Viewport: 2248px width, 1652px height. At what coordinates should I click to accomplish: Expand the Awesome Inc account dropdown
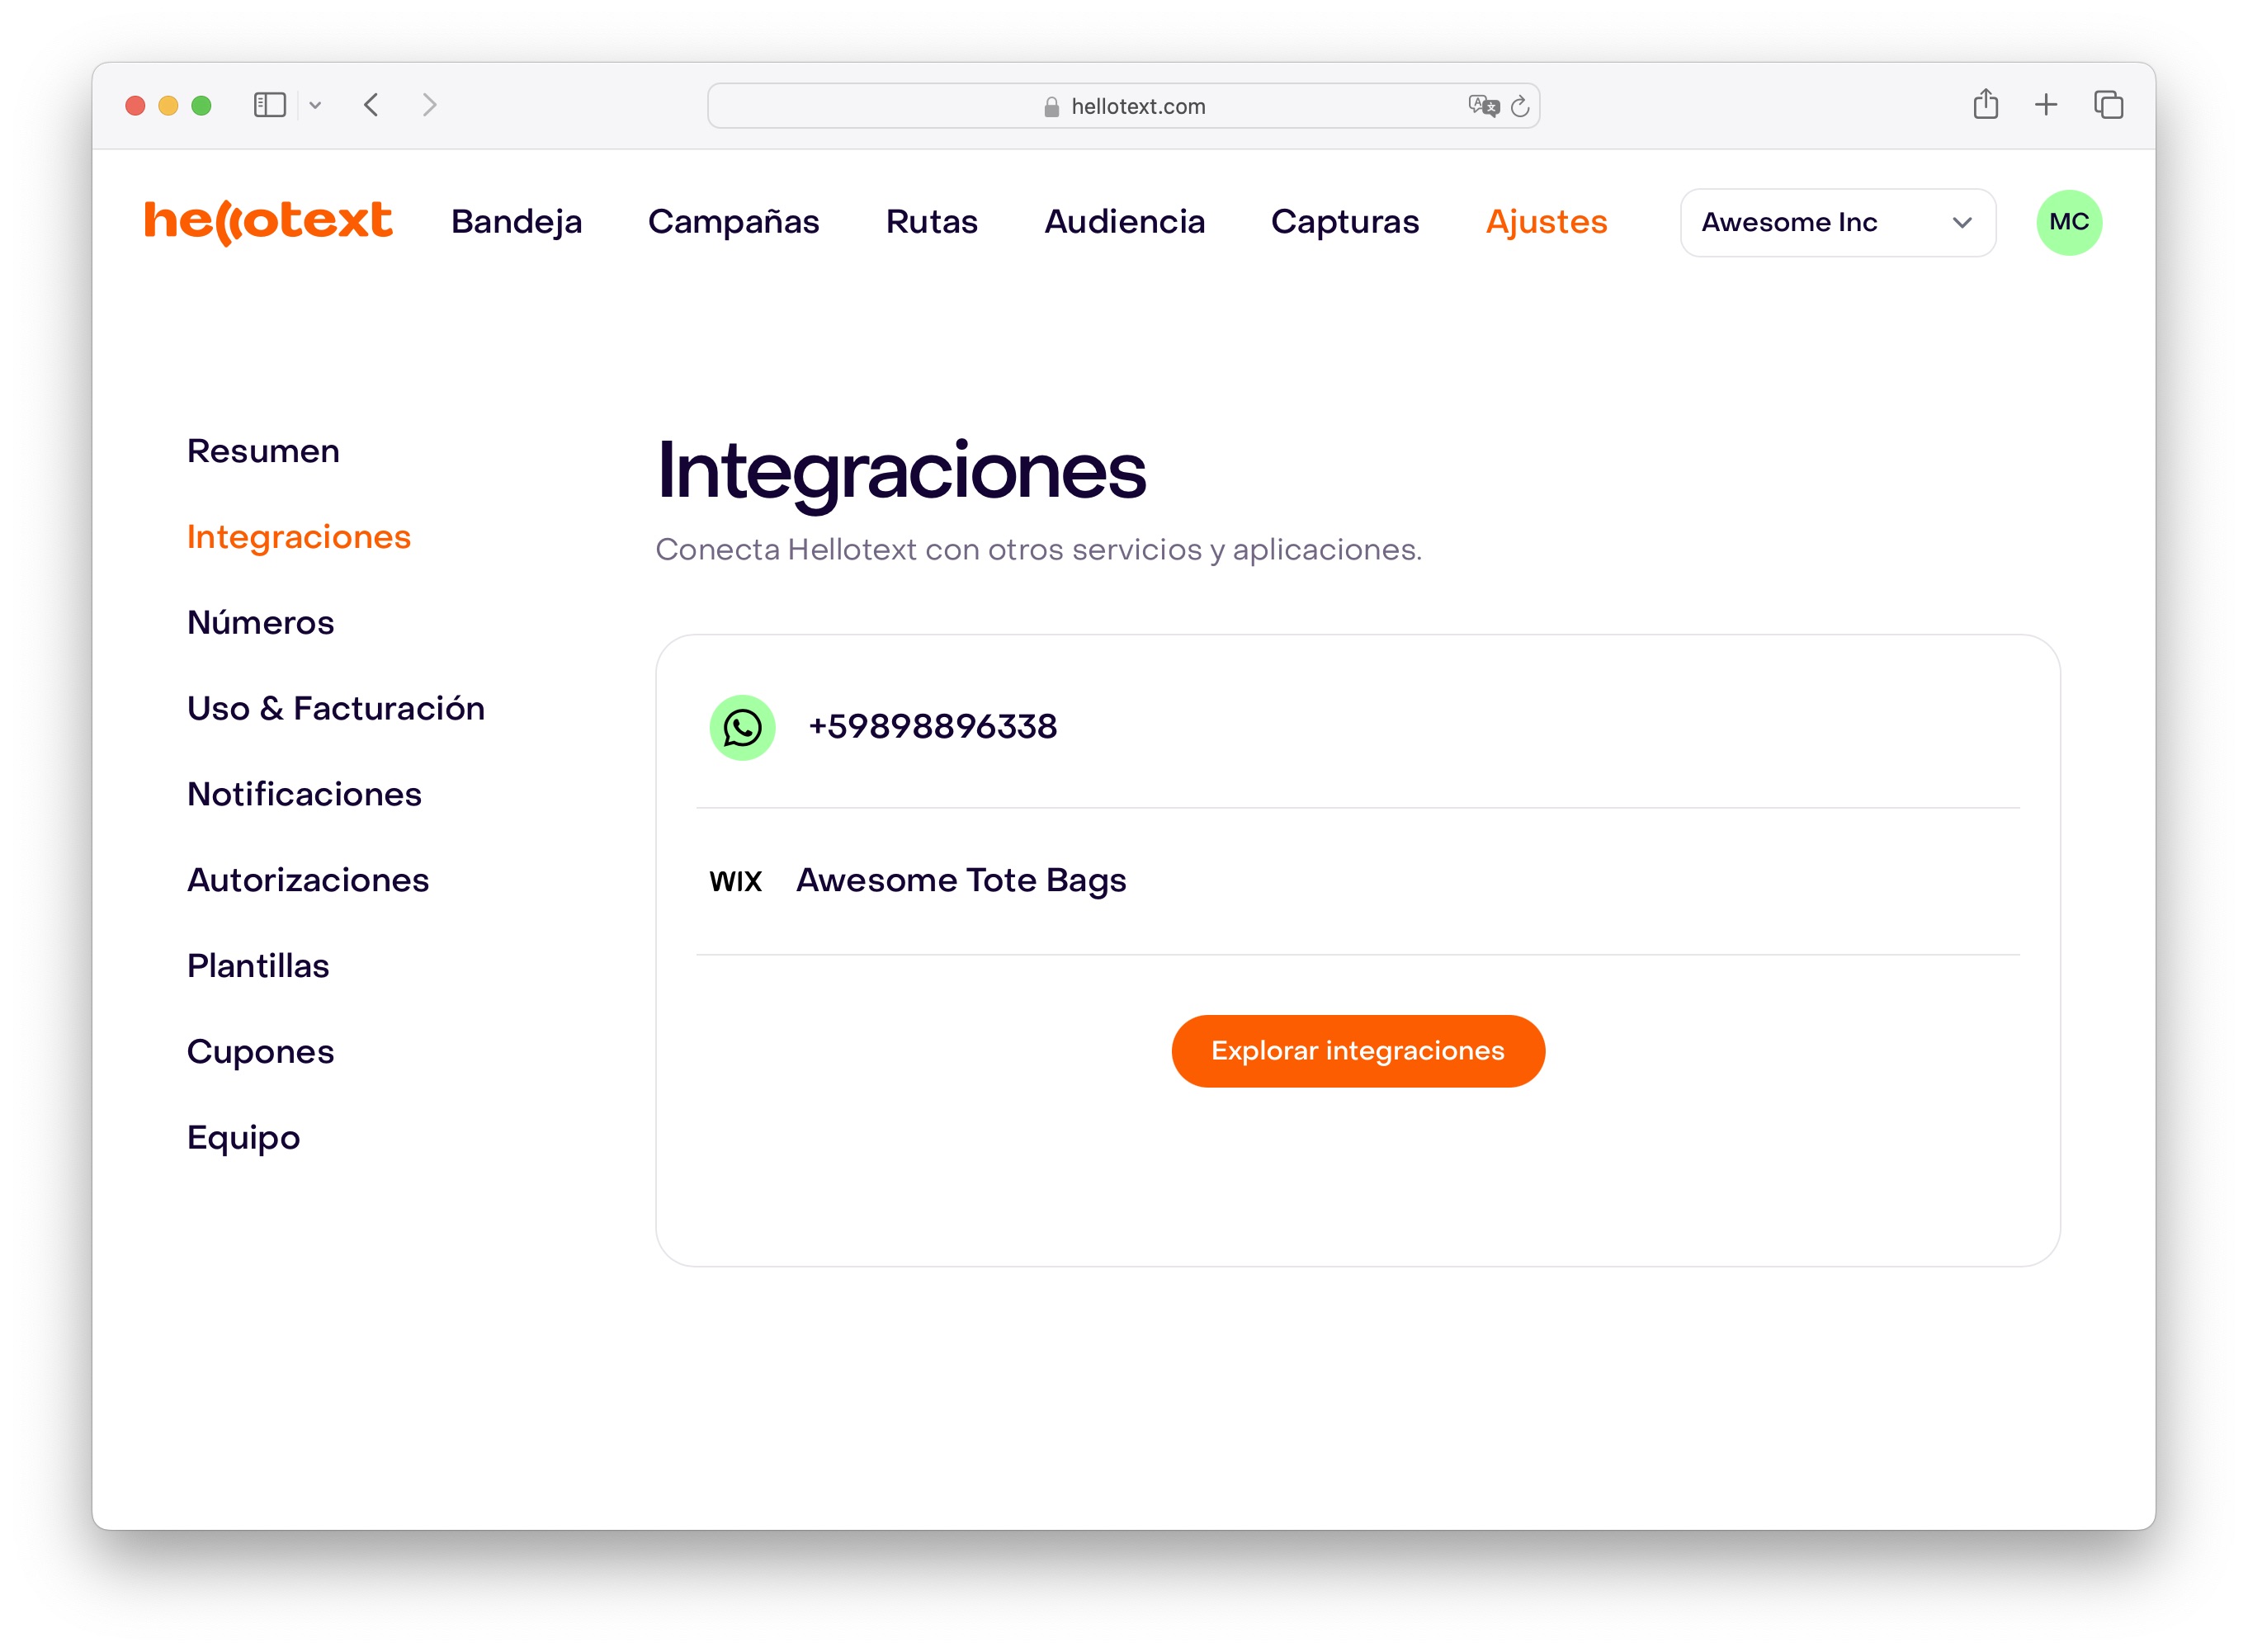[1838, 222]
